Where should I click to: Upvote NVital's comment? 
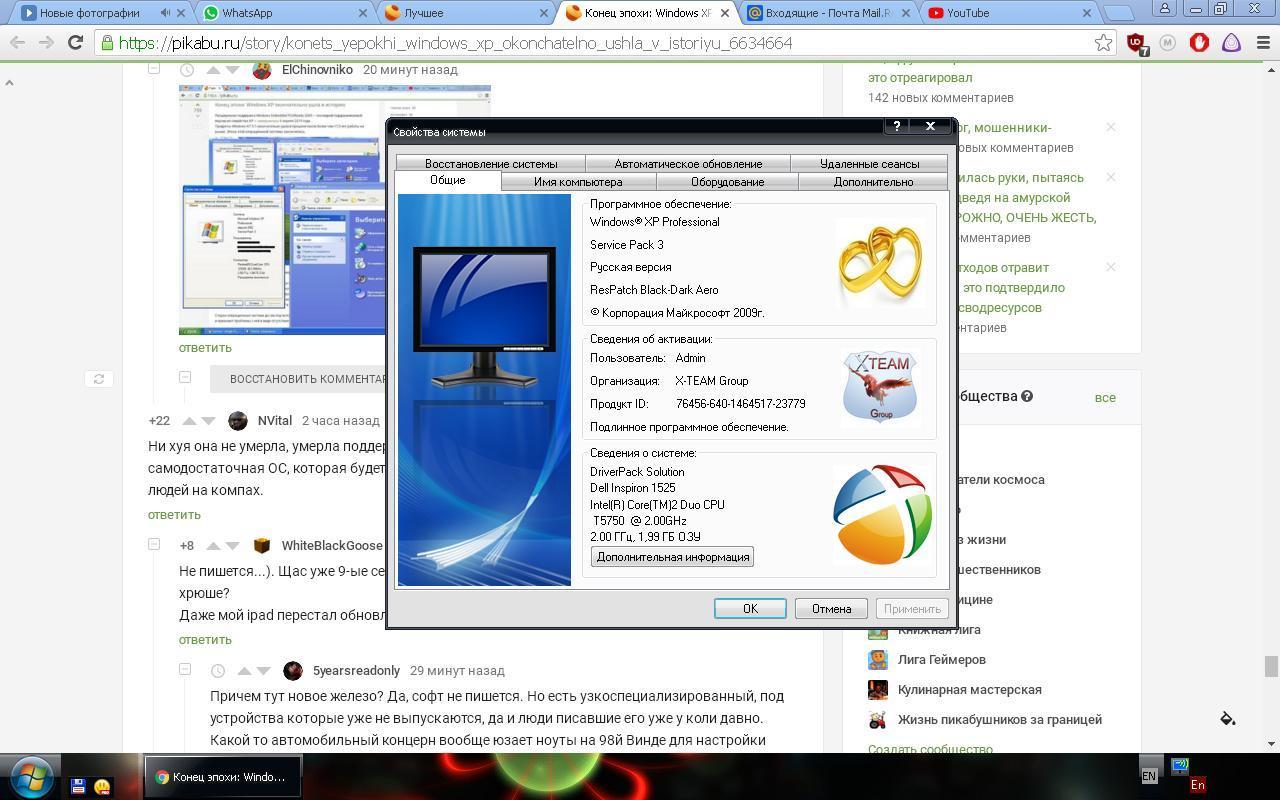189,421
